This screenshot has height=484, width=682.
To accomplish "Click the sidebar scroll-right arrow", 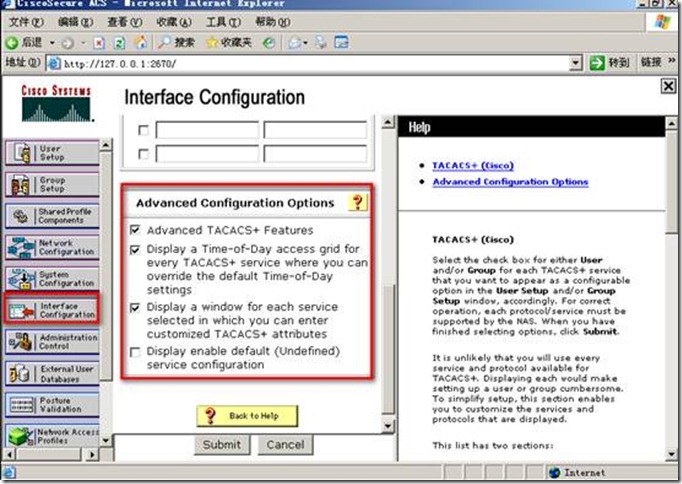I will pos(92,454).
